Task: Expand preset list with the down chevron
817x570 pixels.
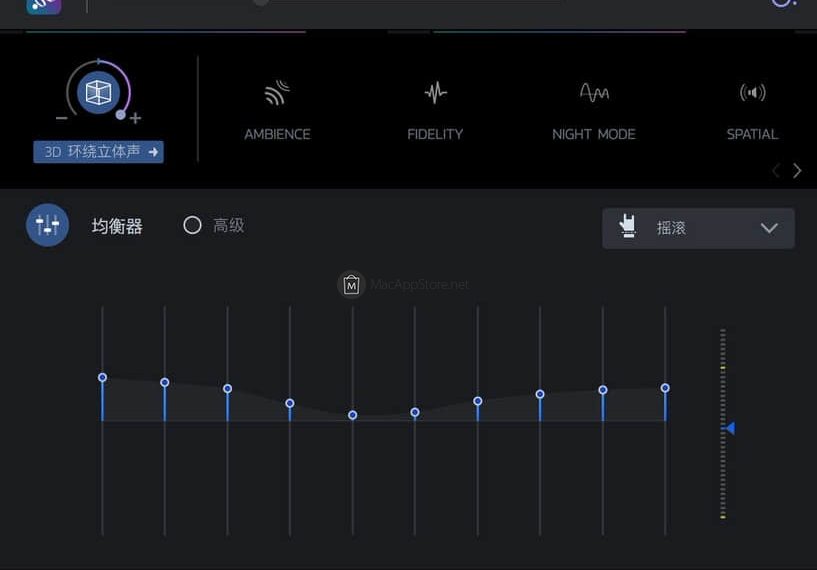Action: pyautogui.click(x=769, y=228)
